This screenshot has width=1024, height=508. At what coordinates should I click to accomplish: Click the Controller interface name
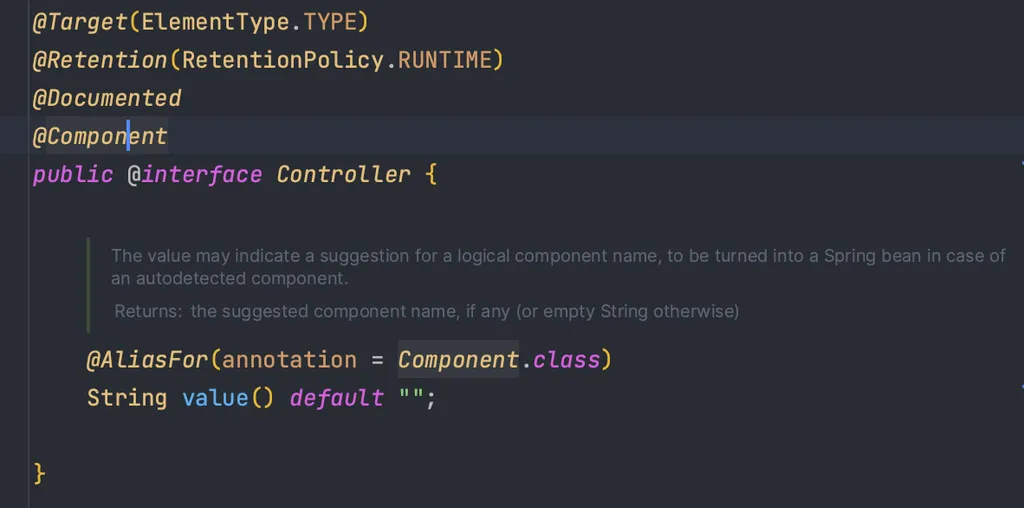coord(344,174)
